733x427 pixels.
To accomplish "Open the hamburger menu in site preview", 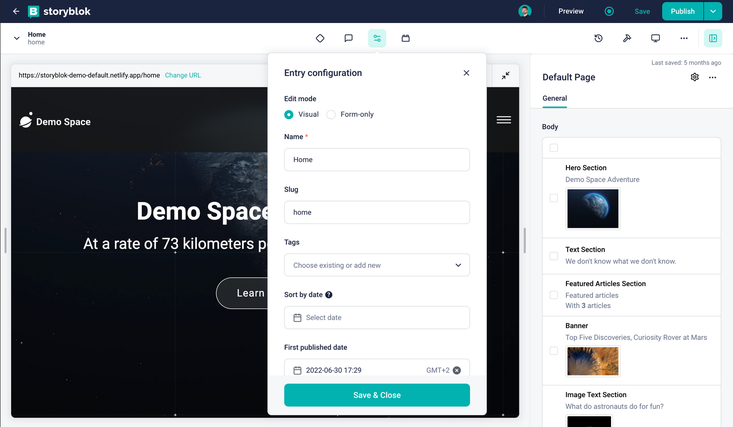I will tap(503, 120).
